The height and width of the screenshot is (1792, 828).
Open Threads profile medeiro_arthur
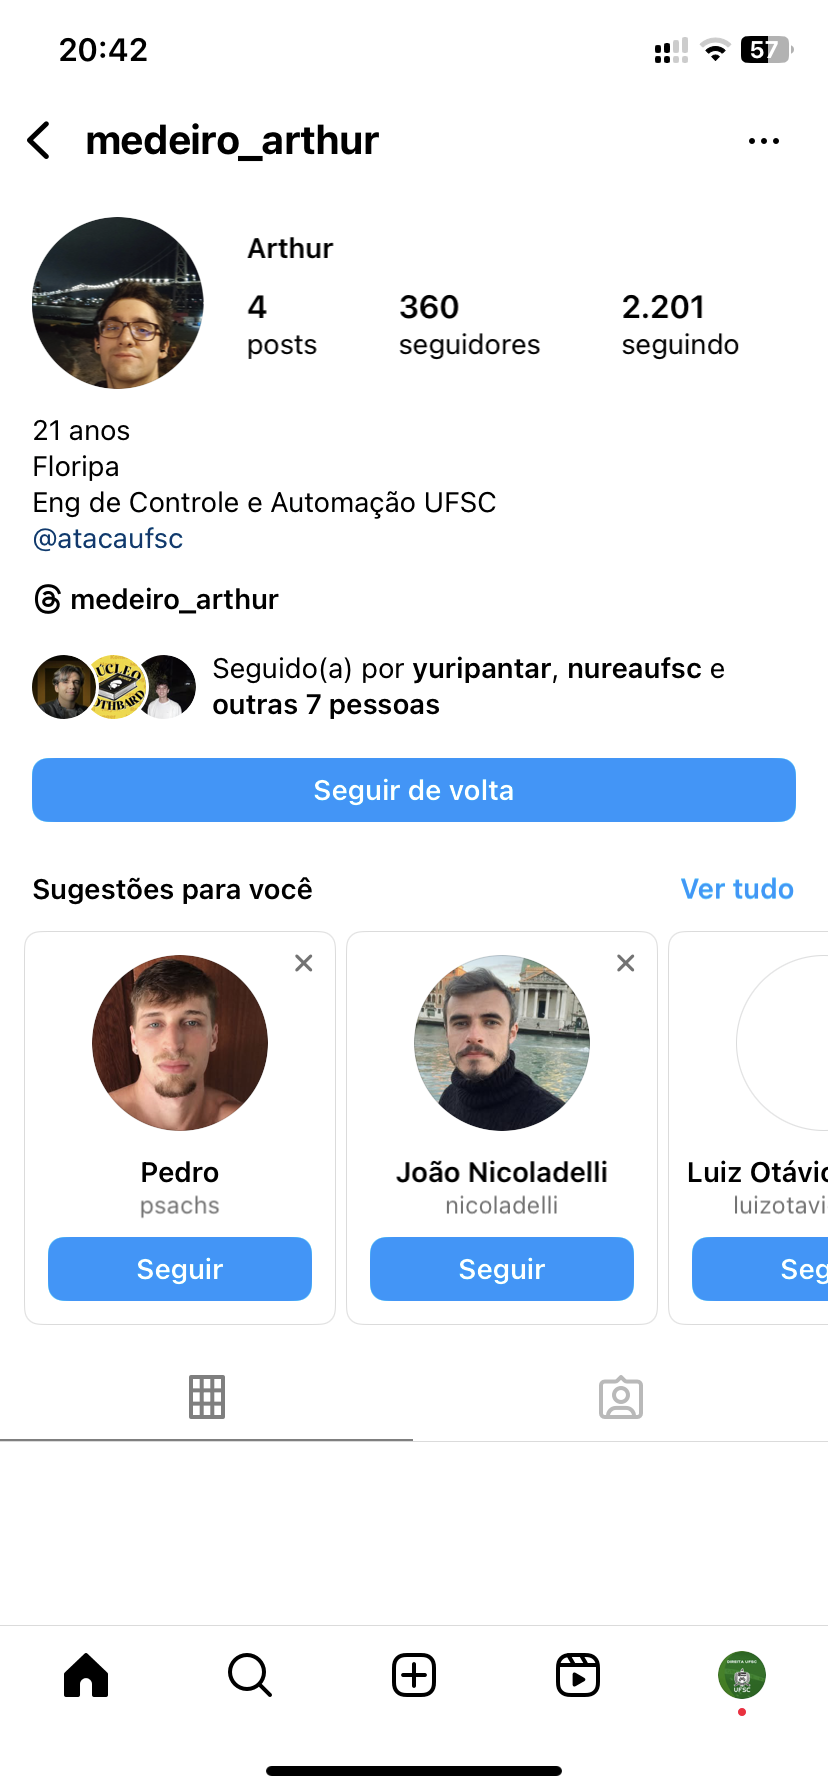pyautogui.click(x=157, y=600)
